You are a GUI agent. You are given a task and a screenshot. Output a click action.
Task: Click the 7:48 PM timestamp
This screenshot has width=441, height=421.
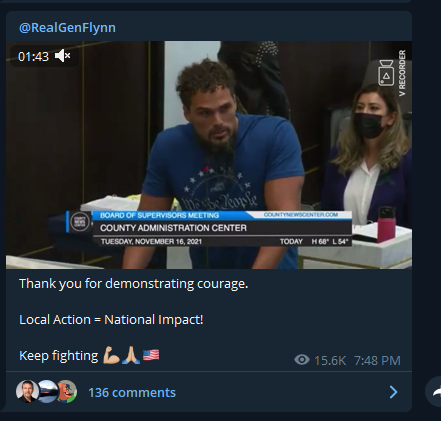tap(377, 360)
